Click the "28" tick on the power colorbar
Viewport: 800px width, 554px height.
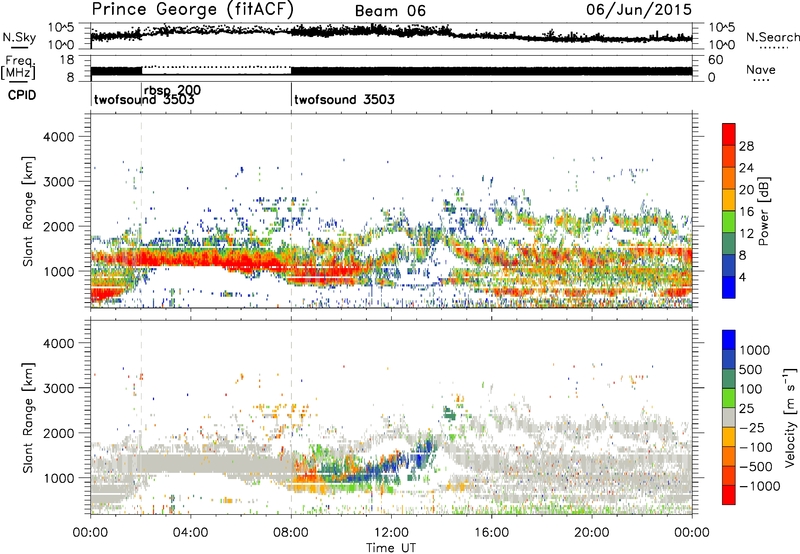(746, 146)
